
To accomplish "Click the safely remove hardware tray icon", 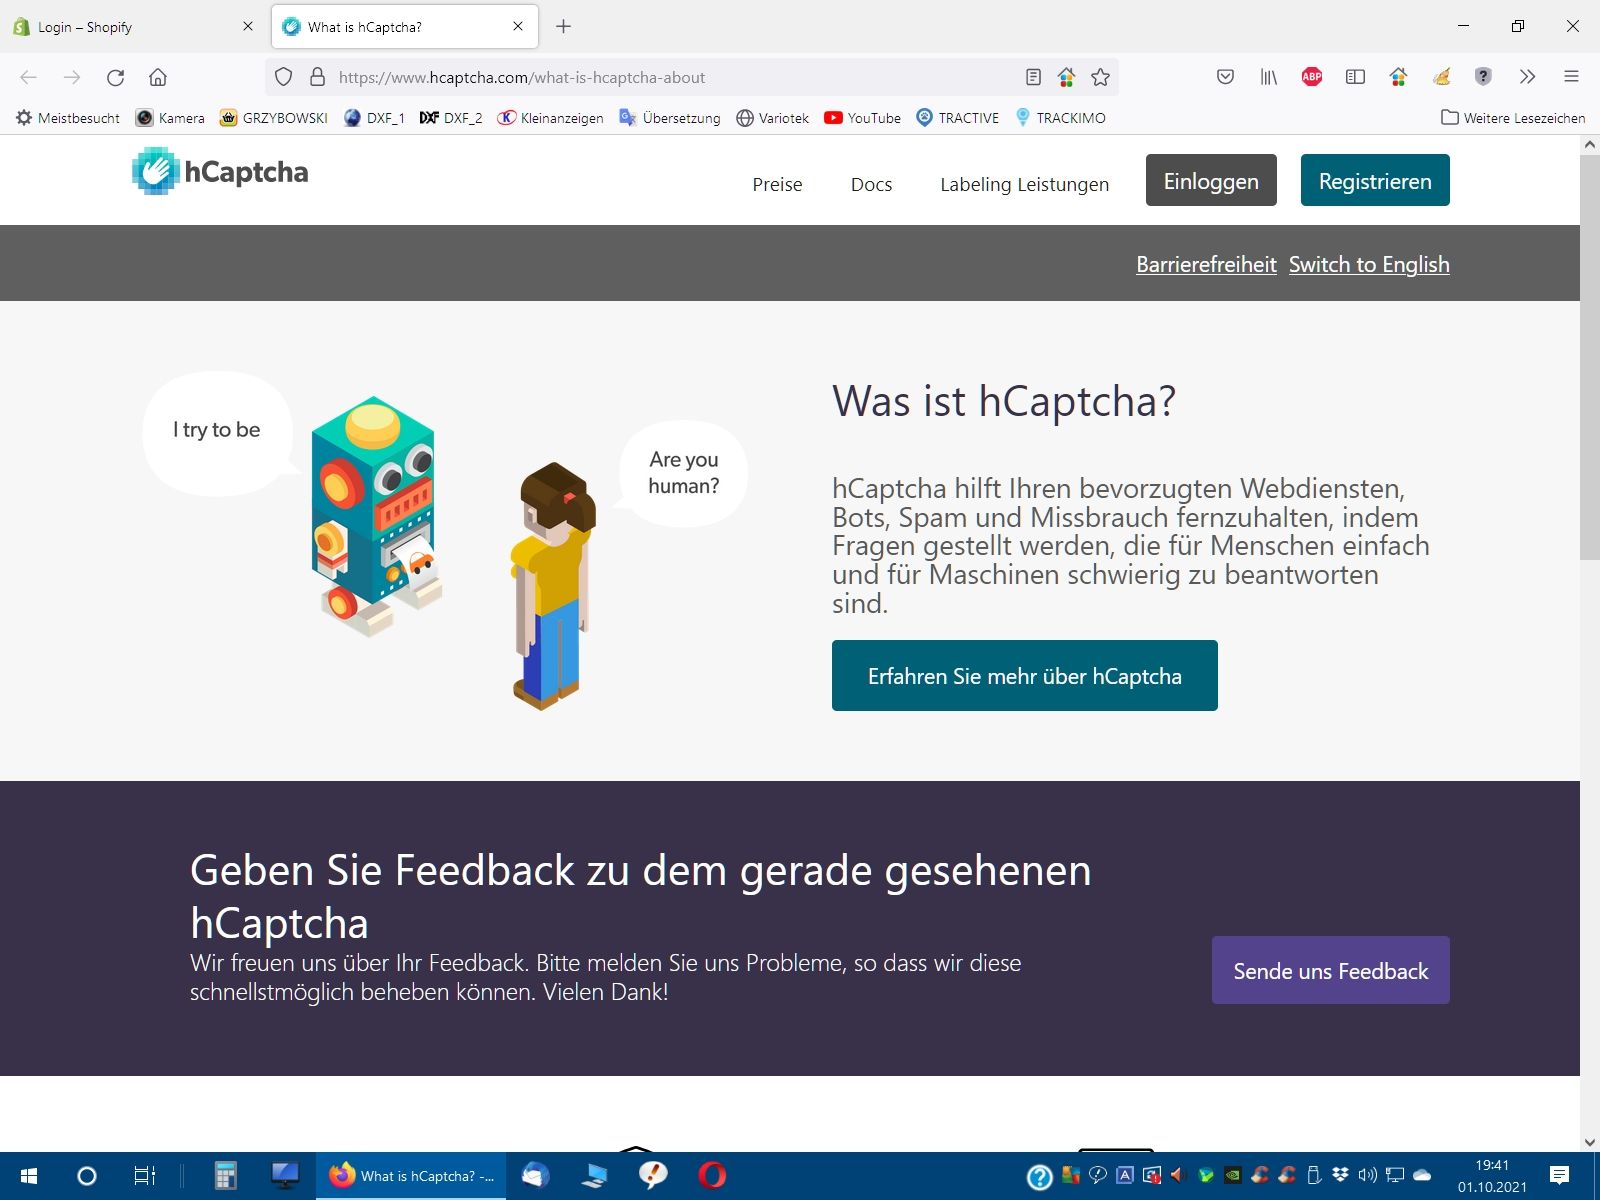I will 1314,1175.
